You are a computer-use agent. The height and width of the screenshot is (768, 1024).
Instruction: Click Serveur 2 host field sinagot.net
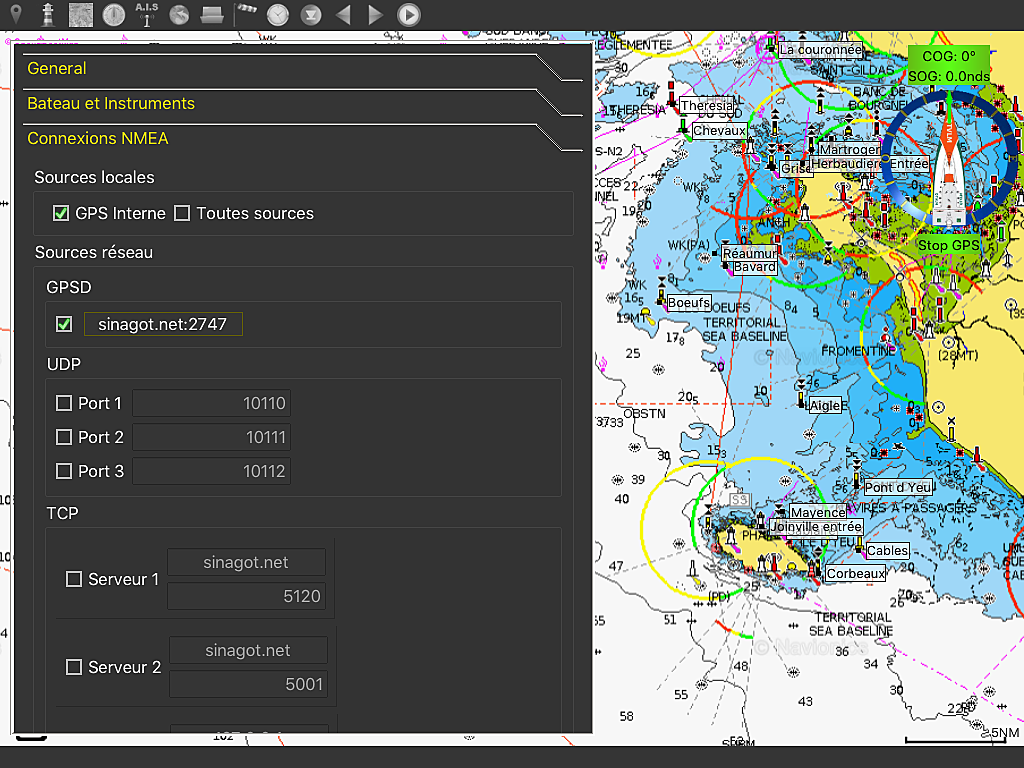(x=248, y=650)
